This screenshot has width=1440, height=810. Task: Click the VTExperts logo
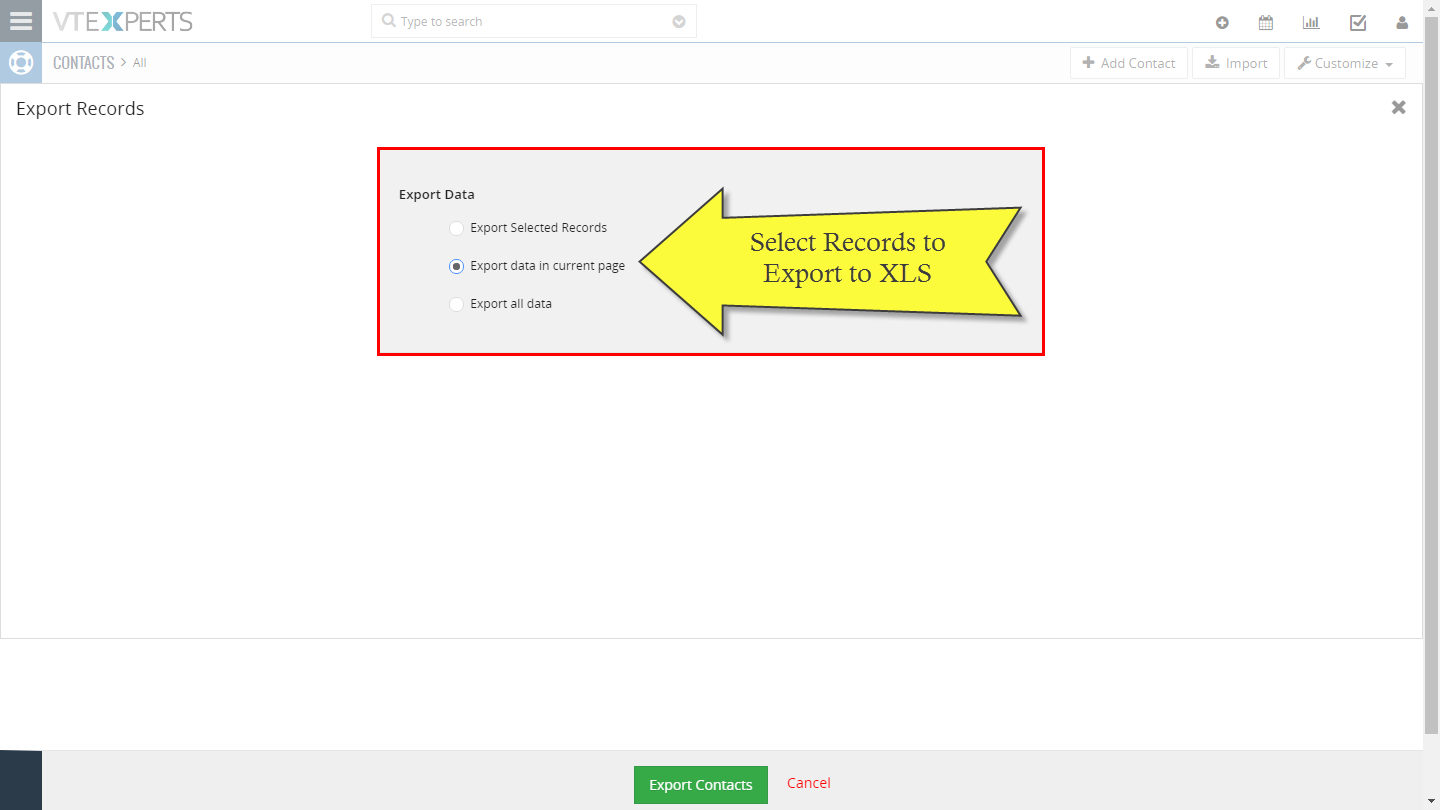pyautogui.click(x=123, y=21)
